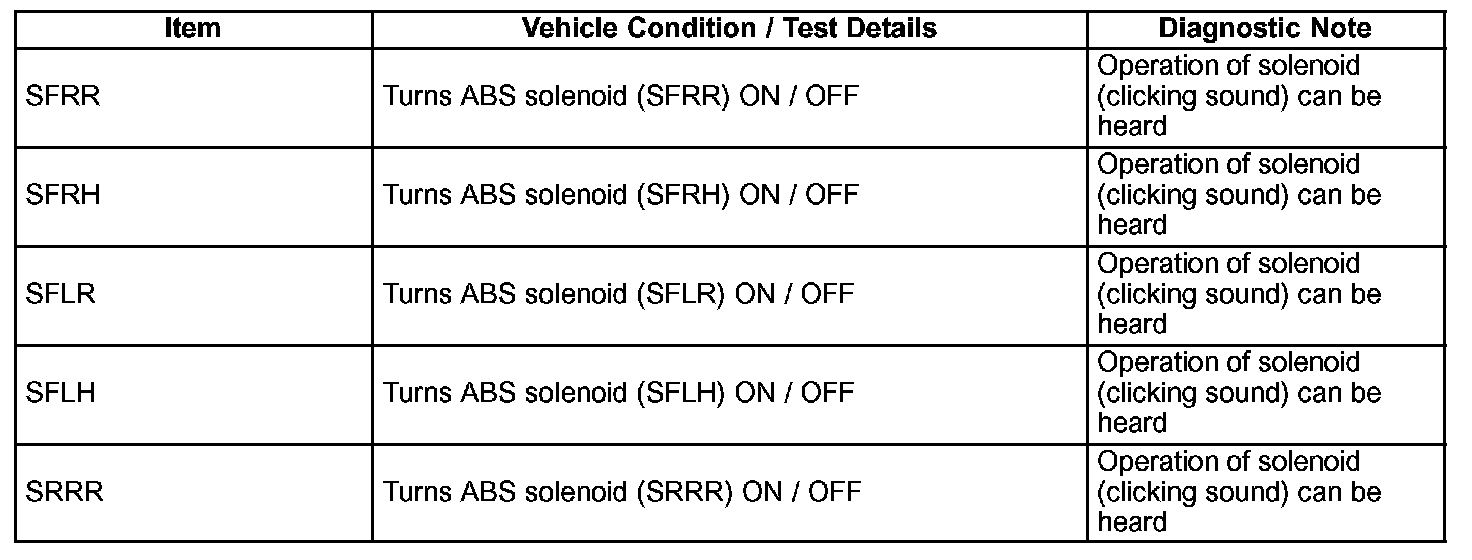Image resolution: width=1472 pixels, height=560 pixels.
Task: Select the SFRR item cell
Action: tap(63, 97)
